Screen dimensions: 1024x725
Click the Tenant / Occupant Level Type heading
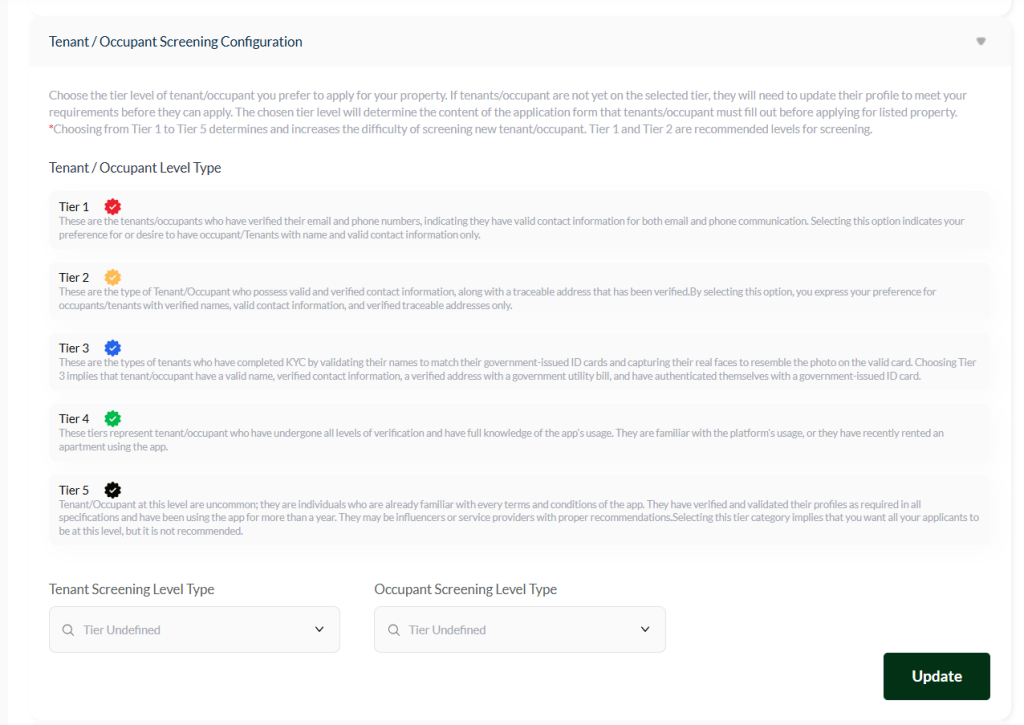point(135,168)
